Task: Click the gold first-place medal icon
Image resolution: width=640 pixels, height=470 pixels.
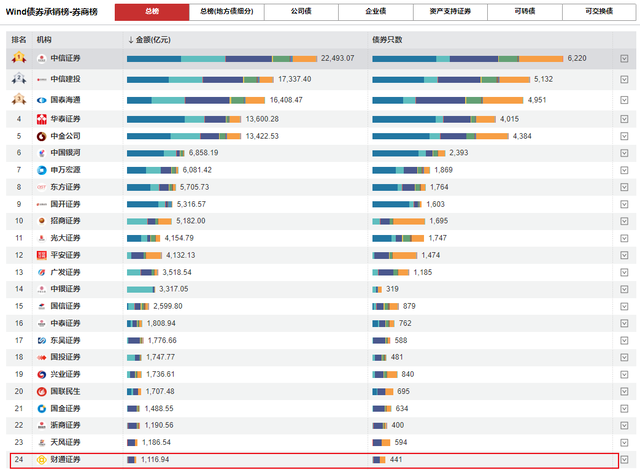Action: coord(18,58)
